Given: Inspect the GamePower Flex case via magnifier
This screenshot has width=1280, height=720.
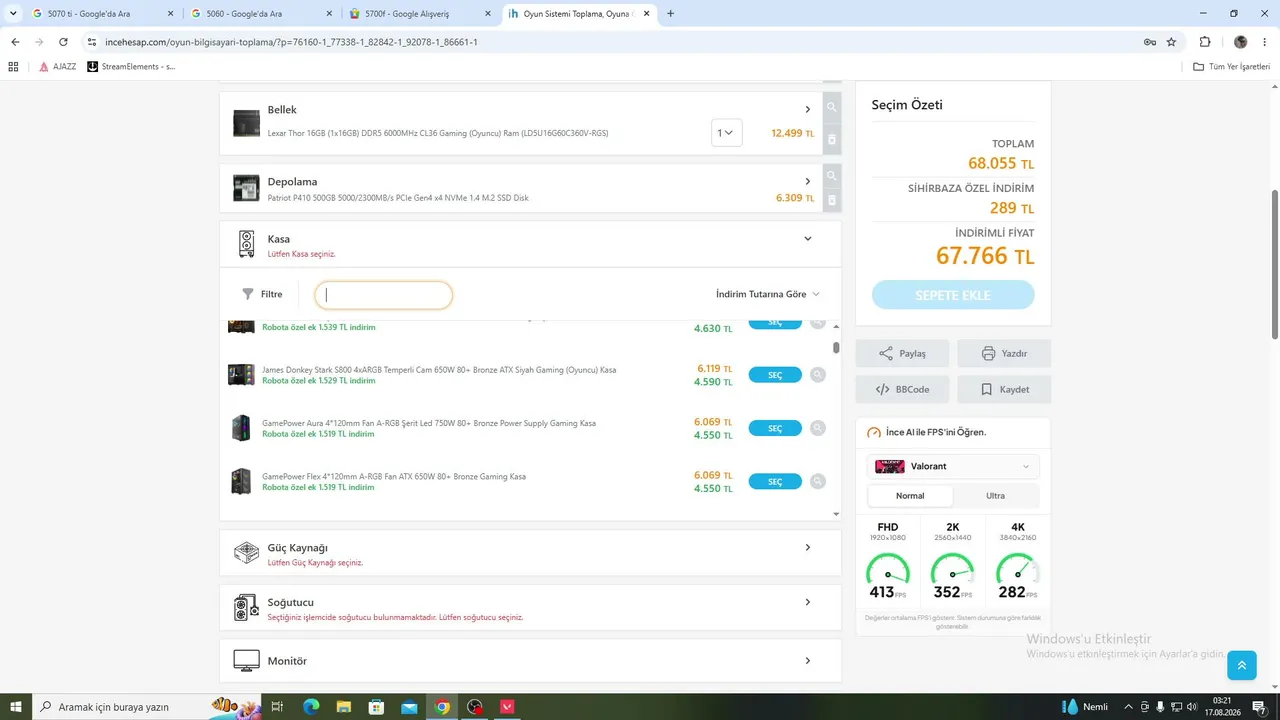Looking at the screenshot, I should (x=818, y=481).
